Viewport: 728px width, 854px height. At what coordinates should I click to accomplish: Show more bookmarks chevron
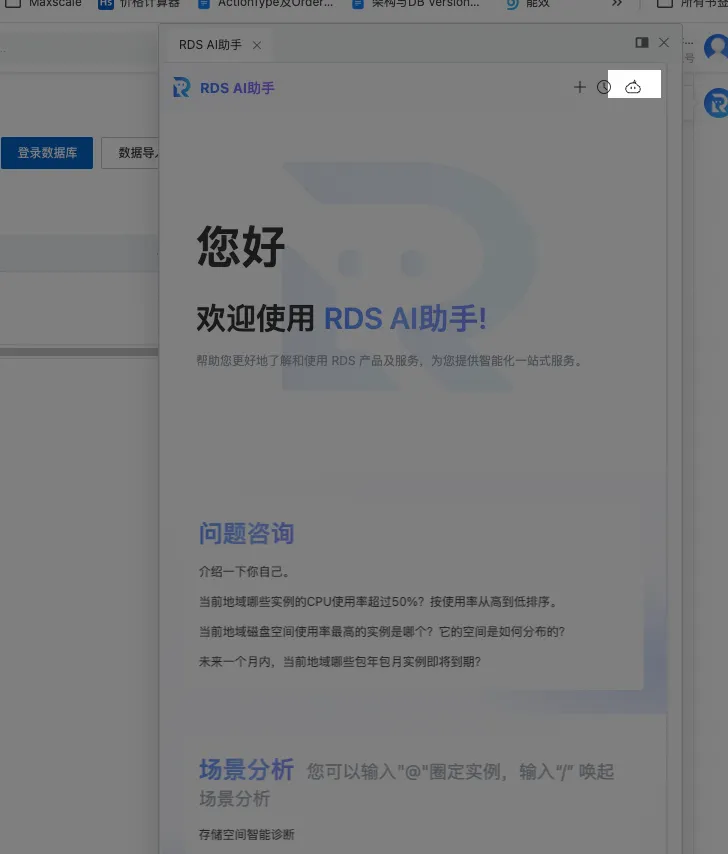(616, 3)
